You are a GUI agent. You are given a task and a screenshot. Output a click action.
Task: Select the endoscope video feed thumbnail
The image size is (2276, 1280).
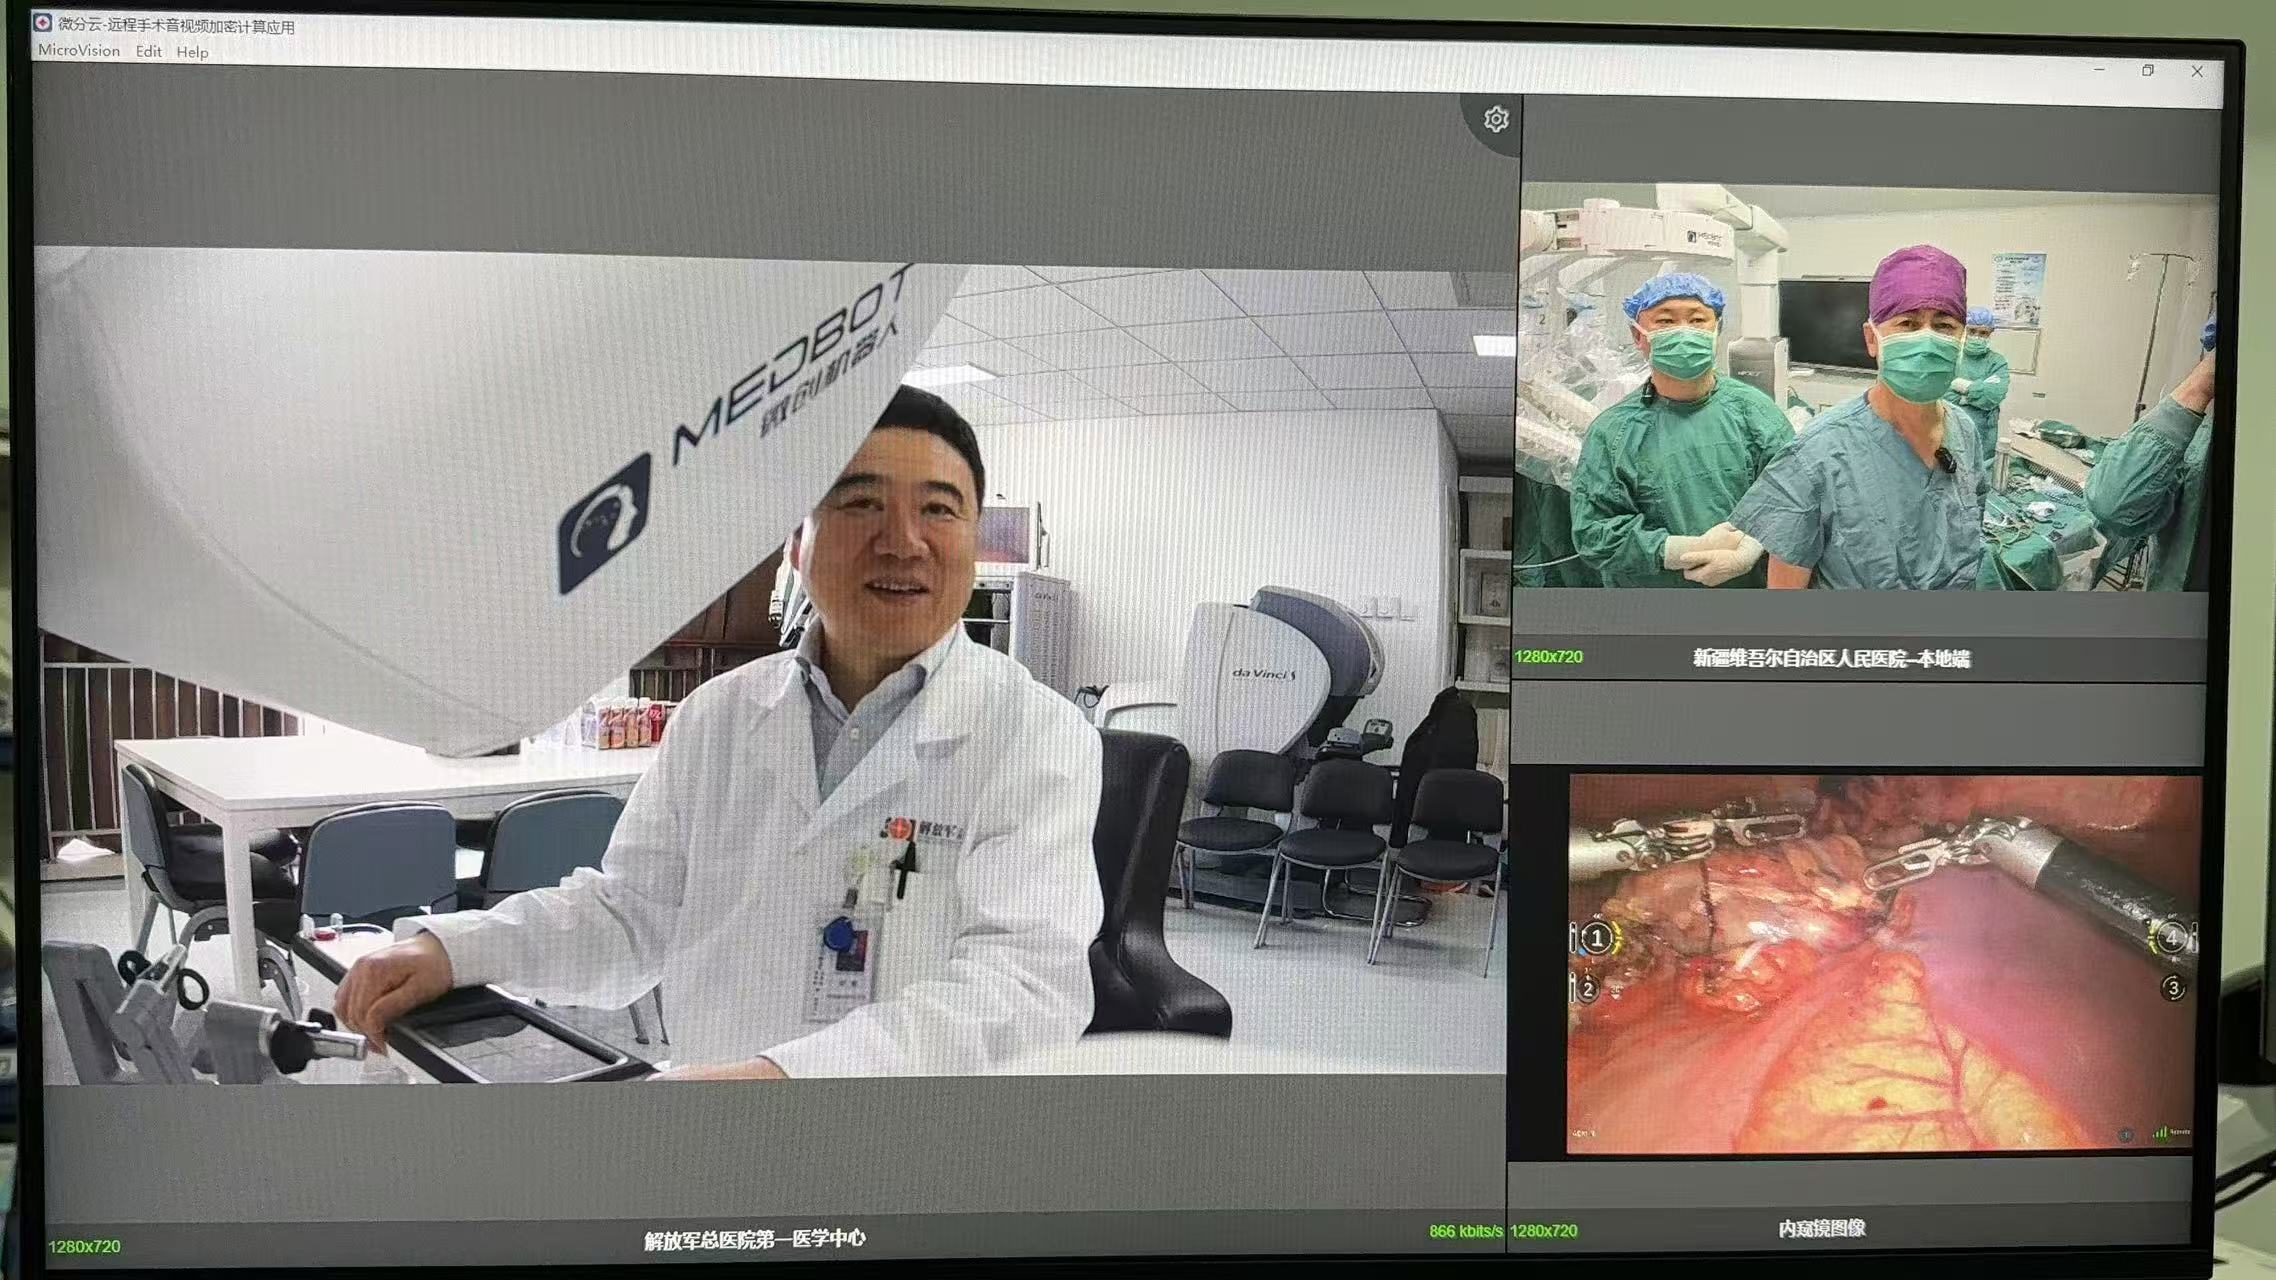(x=1880, y=965)
